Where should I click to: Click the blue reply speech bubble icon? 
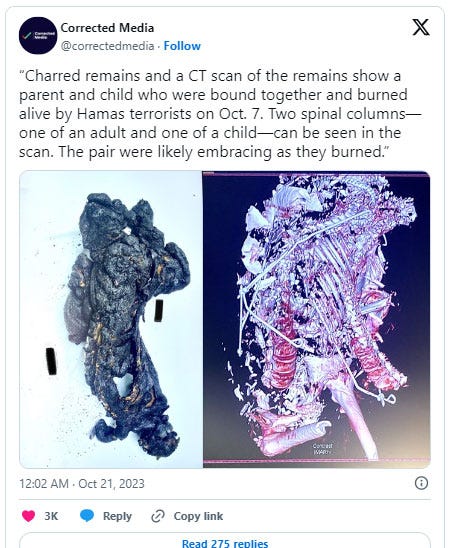click(87, 516)
